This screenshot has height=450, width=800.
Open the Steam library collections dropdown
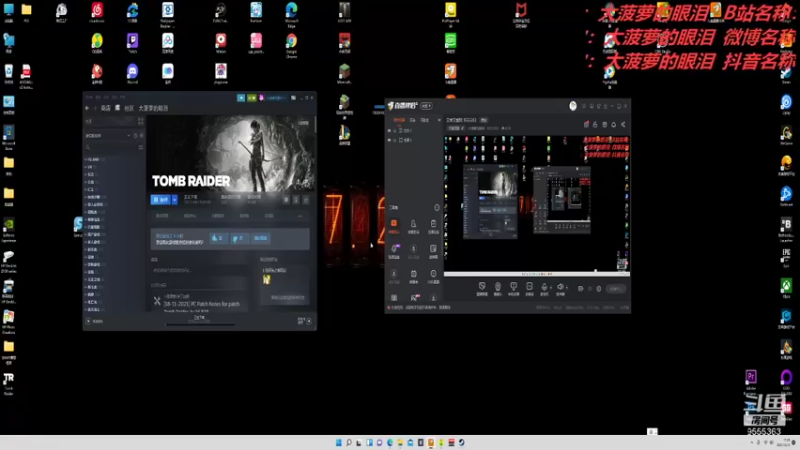[107, 135]
